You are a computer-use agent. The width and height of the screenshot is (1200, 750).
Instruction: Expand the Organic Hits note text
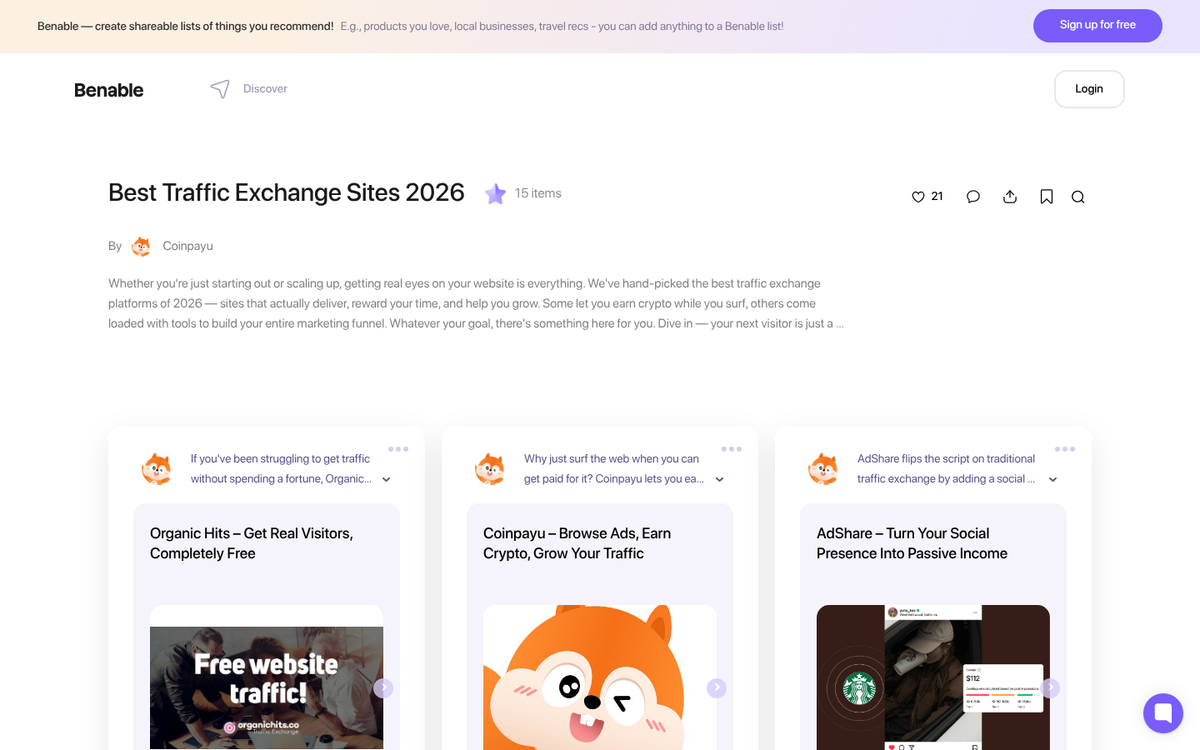[387, 480]
